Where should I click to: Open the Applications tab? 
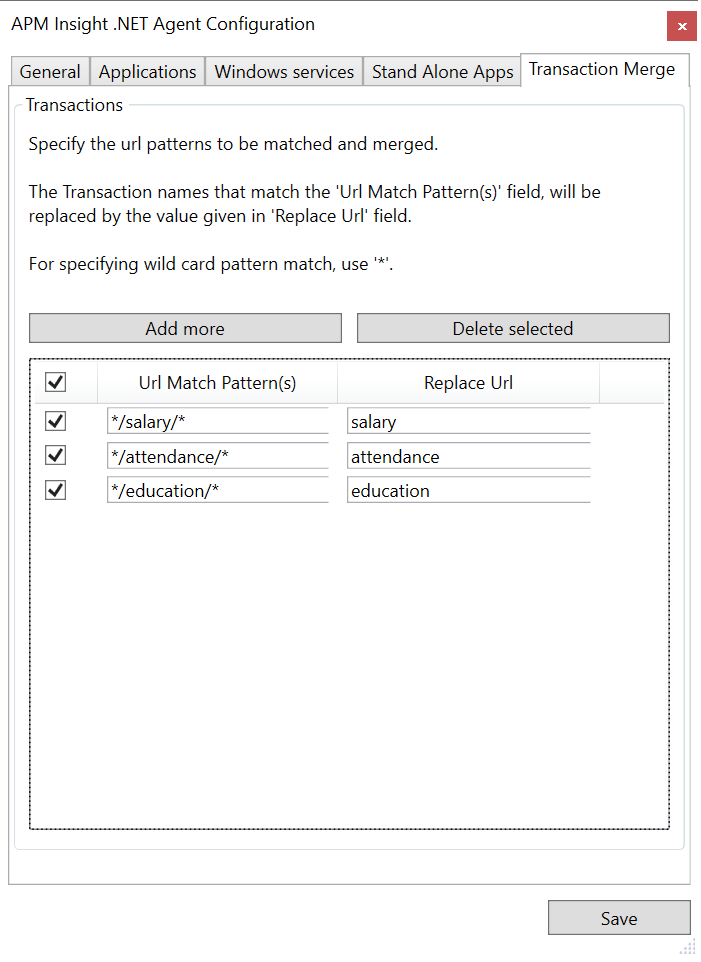coord(147,71)
